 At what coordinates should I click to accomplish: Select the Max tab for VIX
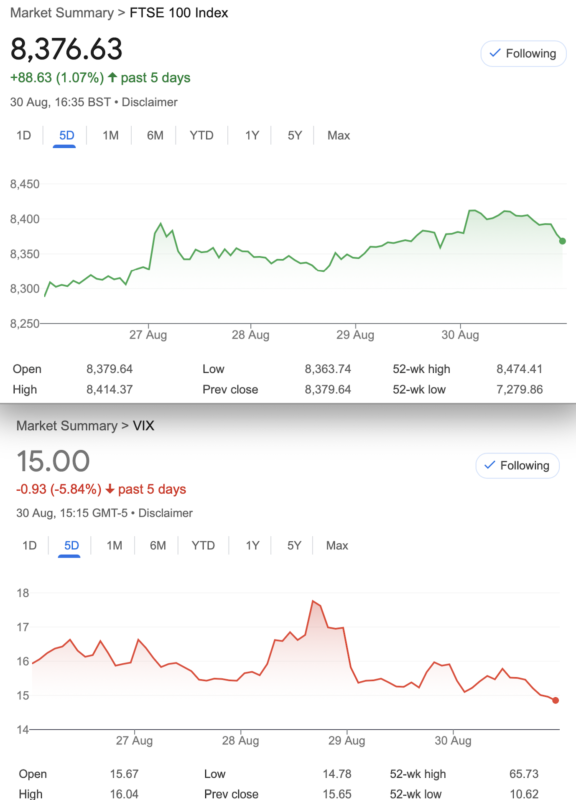click(337, 545)
